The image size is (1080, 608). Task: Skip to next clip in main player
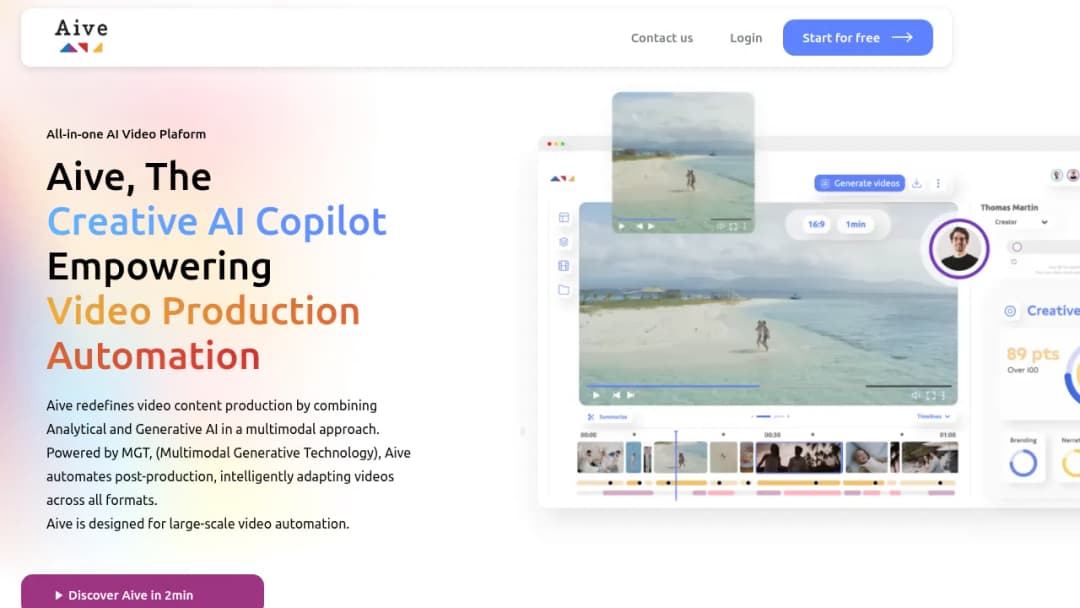pyautogui.click(x=630, y=395)
